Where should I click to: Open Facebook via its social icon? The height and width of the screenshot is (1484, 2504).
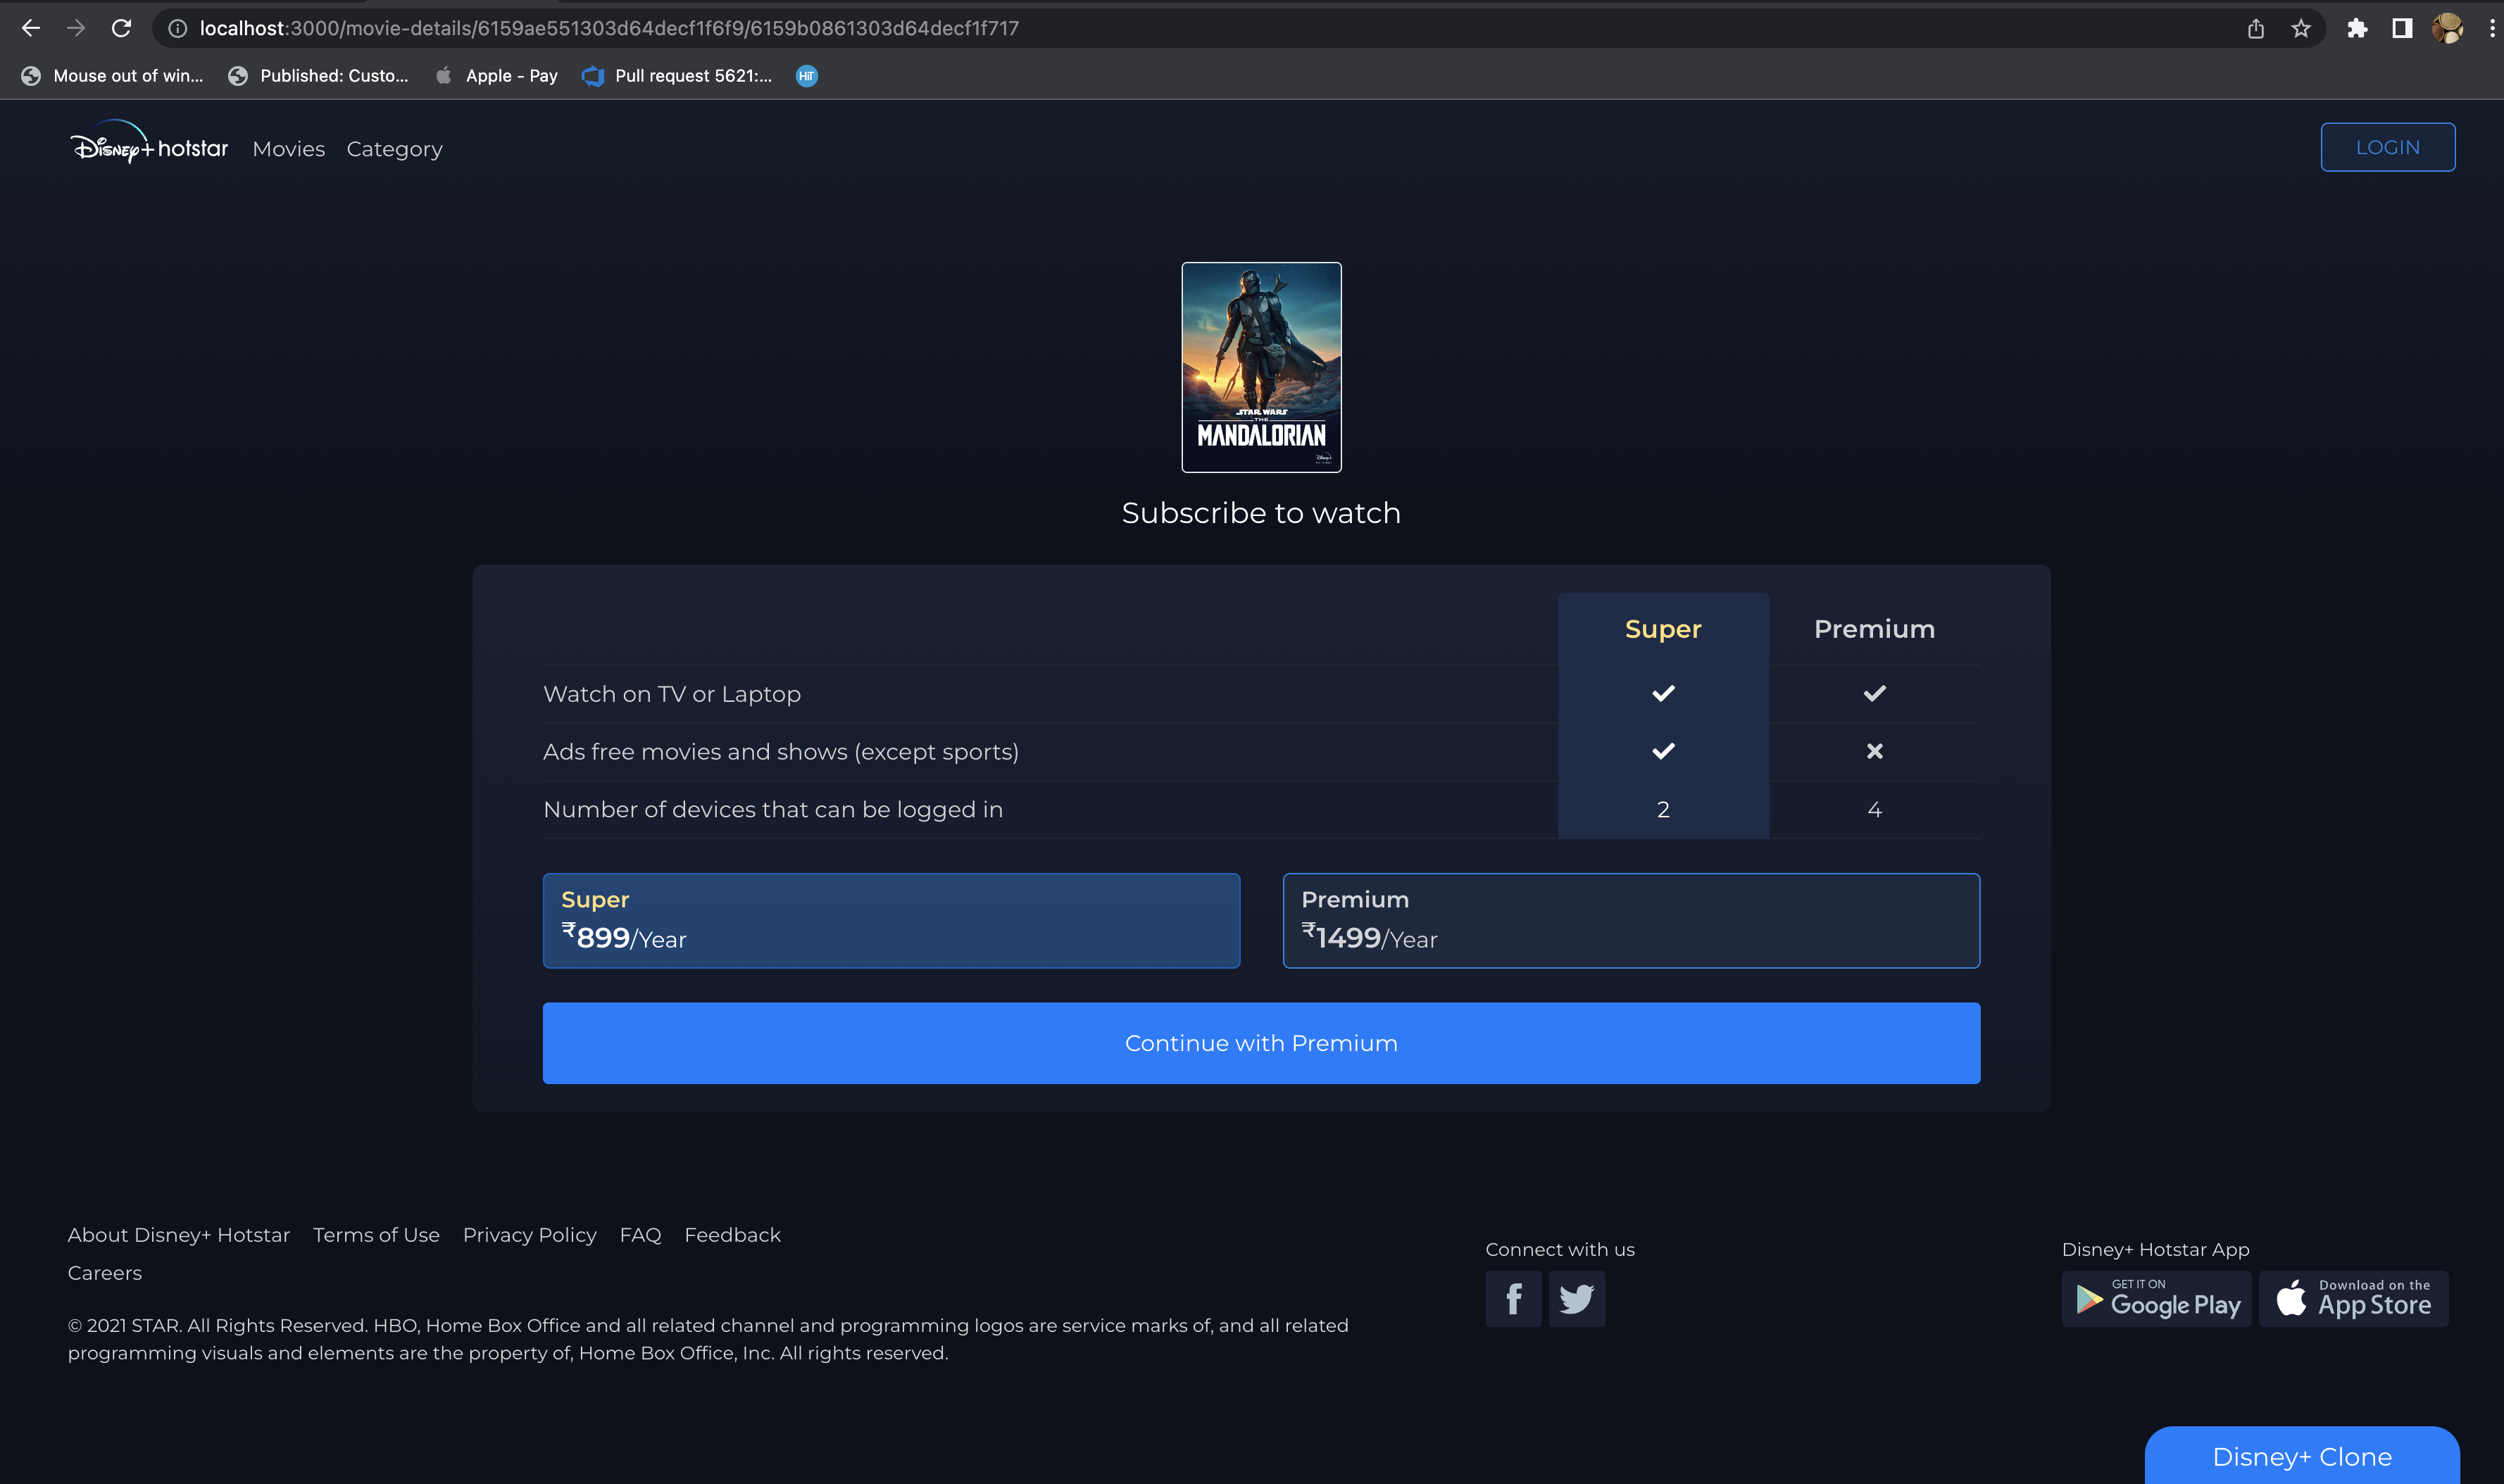[1512, 1298]
